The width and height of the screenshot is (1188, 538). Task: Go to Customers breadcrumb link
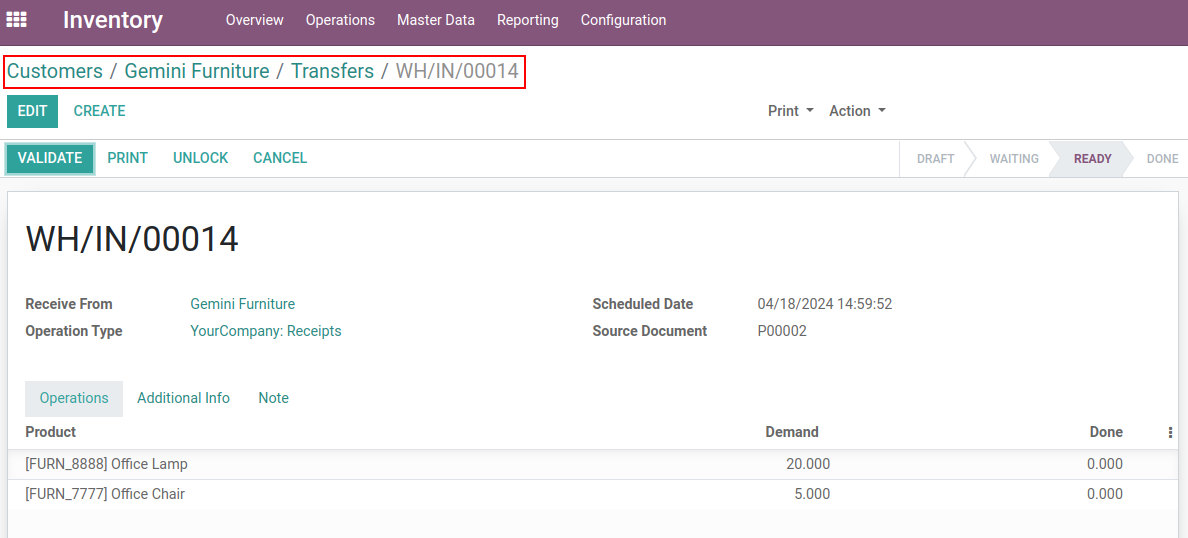[x=55, y=71]
